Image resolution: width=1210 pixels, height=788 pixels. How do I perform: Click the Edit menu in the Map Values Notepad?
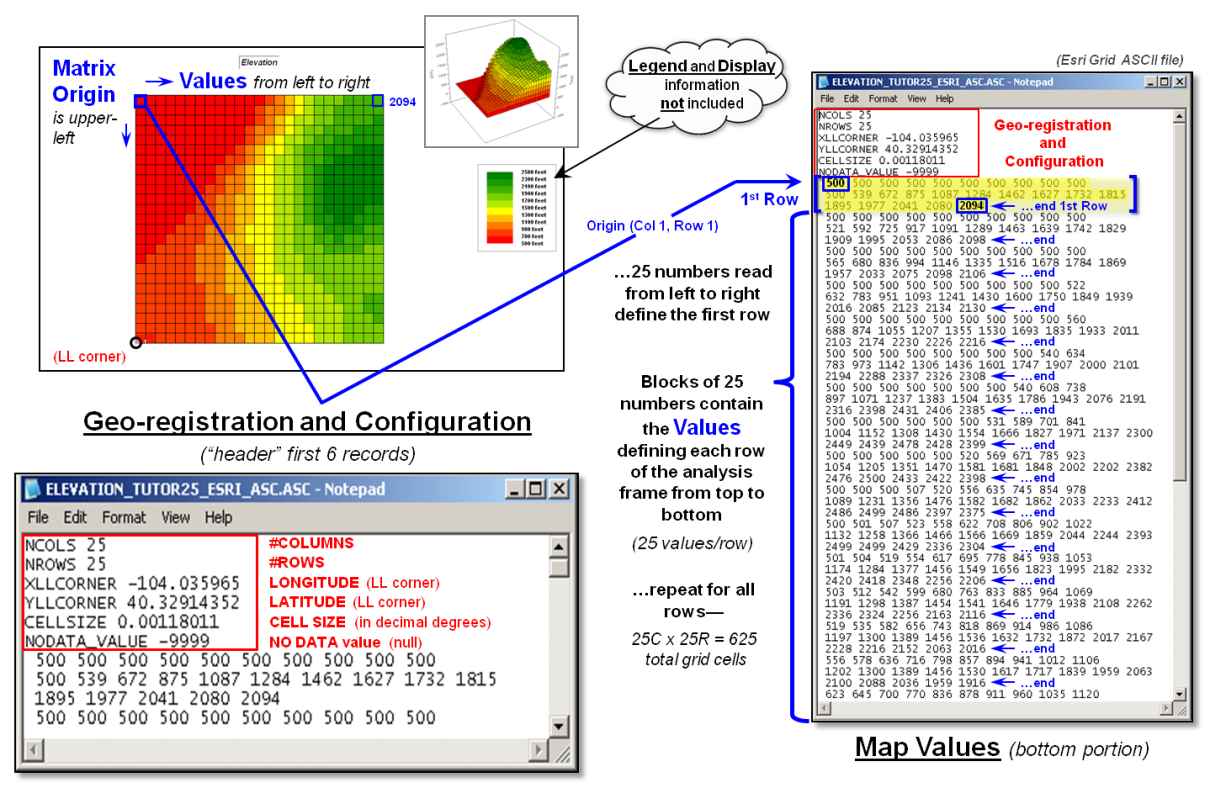click(852, 99)
